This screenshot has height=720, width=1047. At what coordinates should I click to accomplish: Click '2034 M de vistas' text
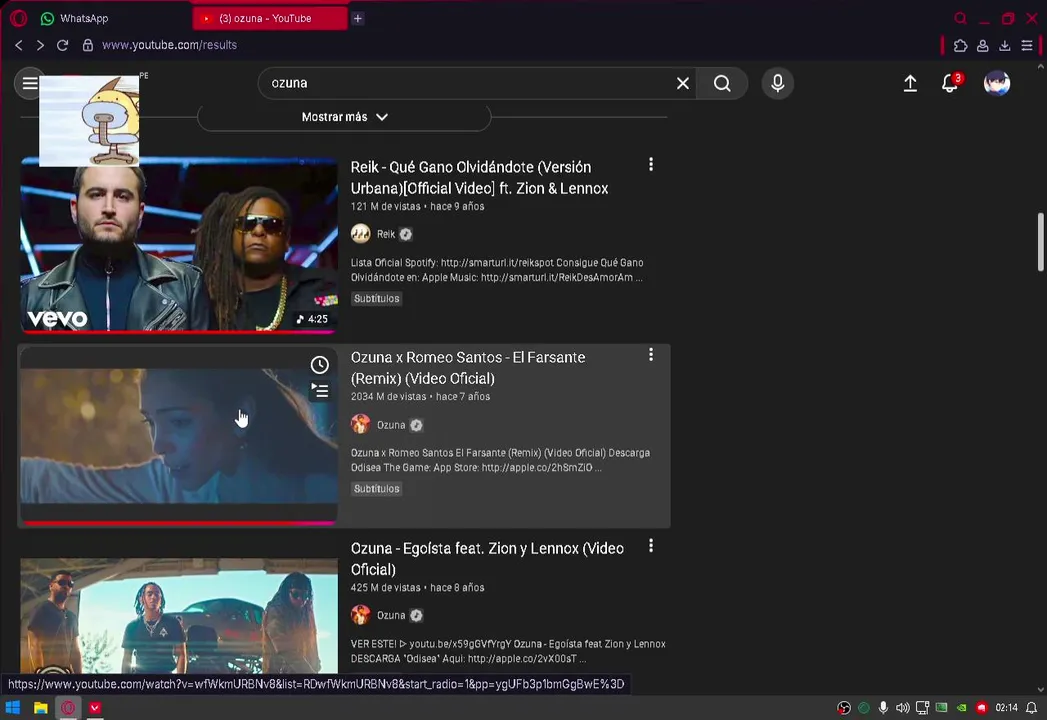(388, 397)
